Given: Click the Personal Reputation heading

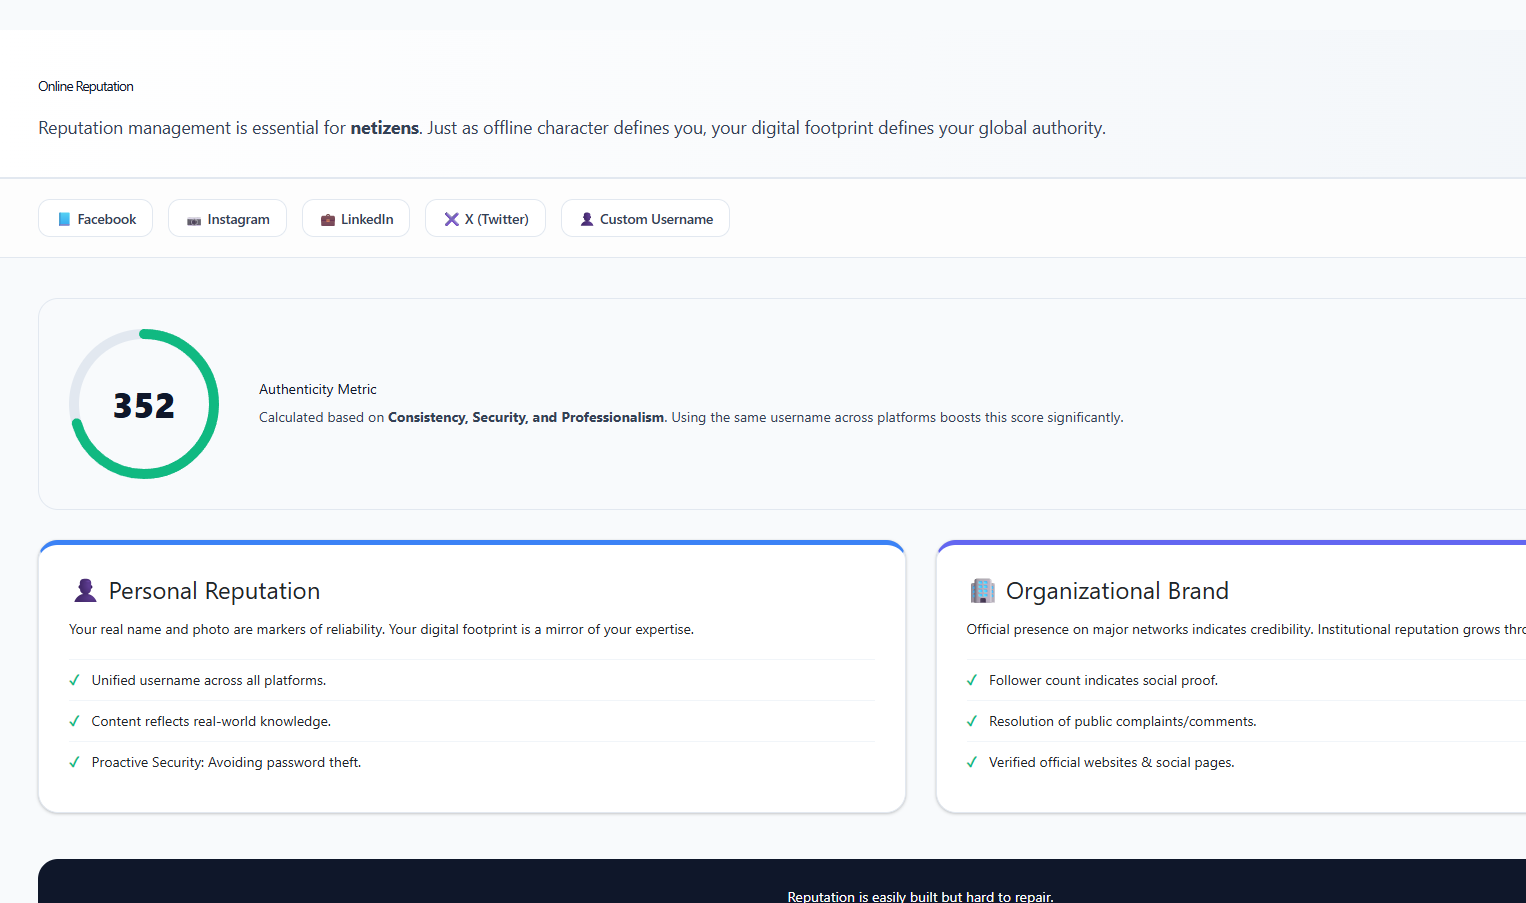Looking at the screenshot, I should (x=214, y=591).
